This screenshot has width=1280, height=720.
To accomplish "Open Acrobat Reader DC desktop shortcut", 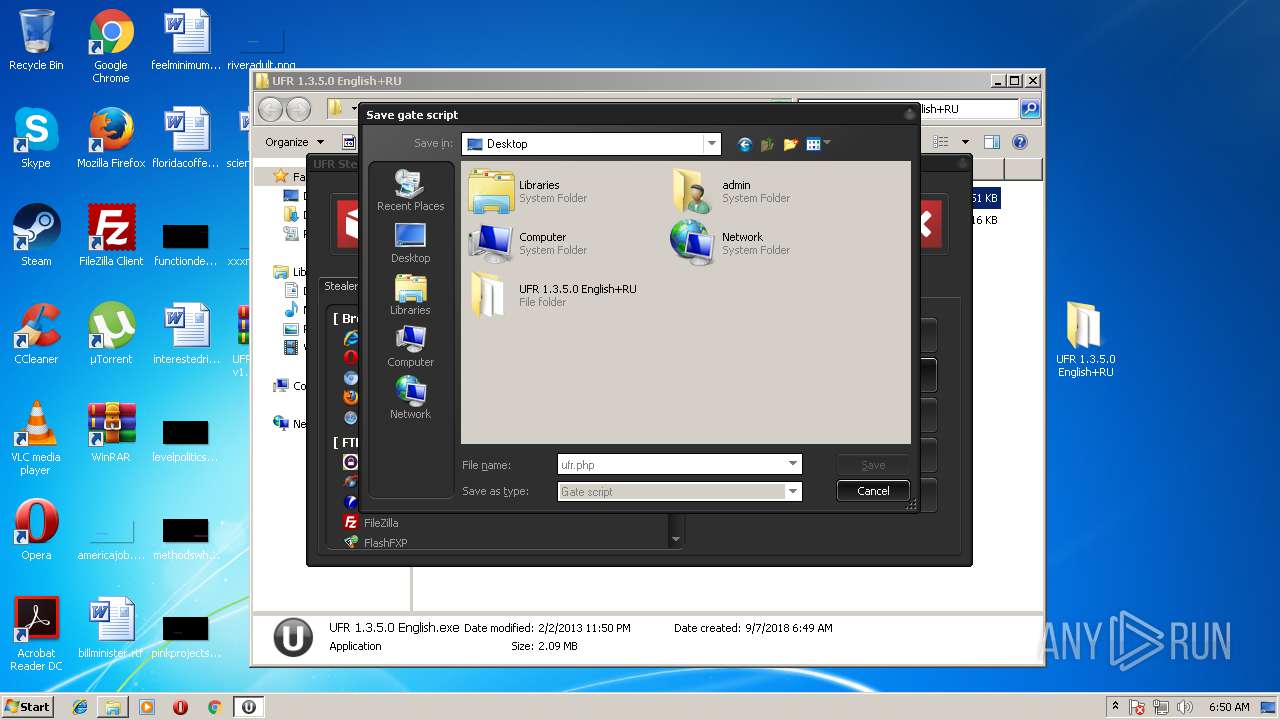I will click(36, 634).
